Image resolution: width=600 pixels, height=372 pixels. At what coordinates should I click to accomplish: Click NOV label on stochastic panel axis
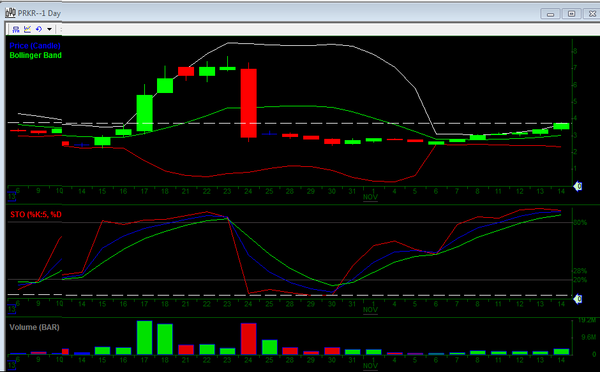tap(370, 310)
